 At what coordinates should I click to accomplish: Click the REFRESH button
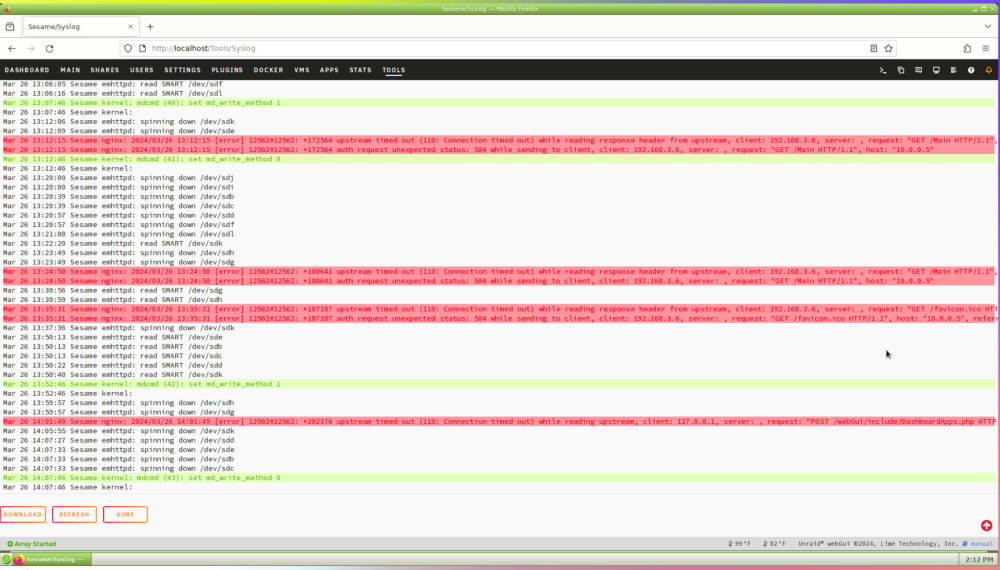point(74,515)
